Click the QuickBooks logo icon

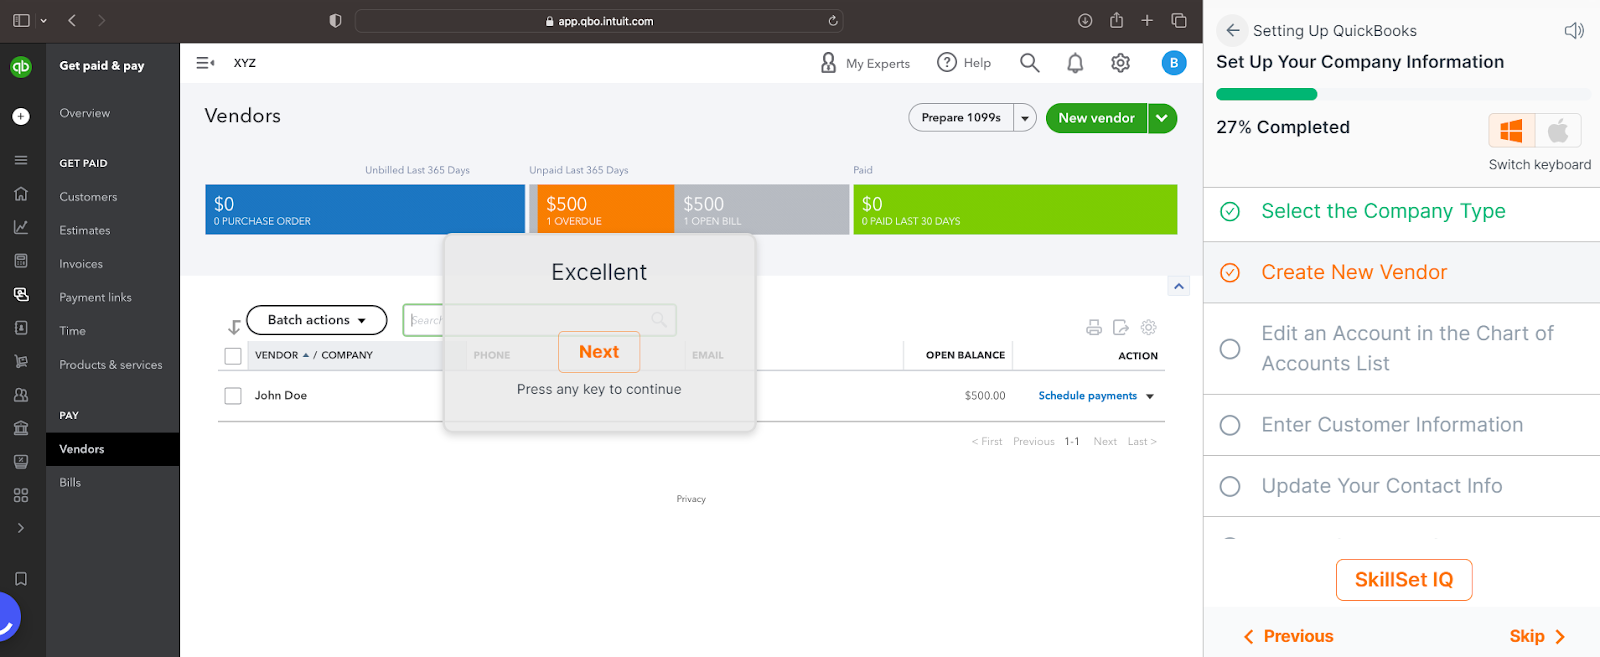[x=21, y=66]
